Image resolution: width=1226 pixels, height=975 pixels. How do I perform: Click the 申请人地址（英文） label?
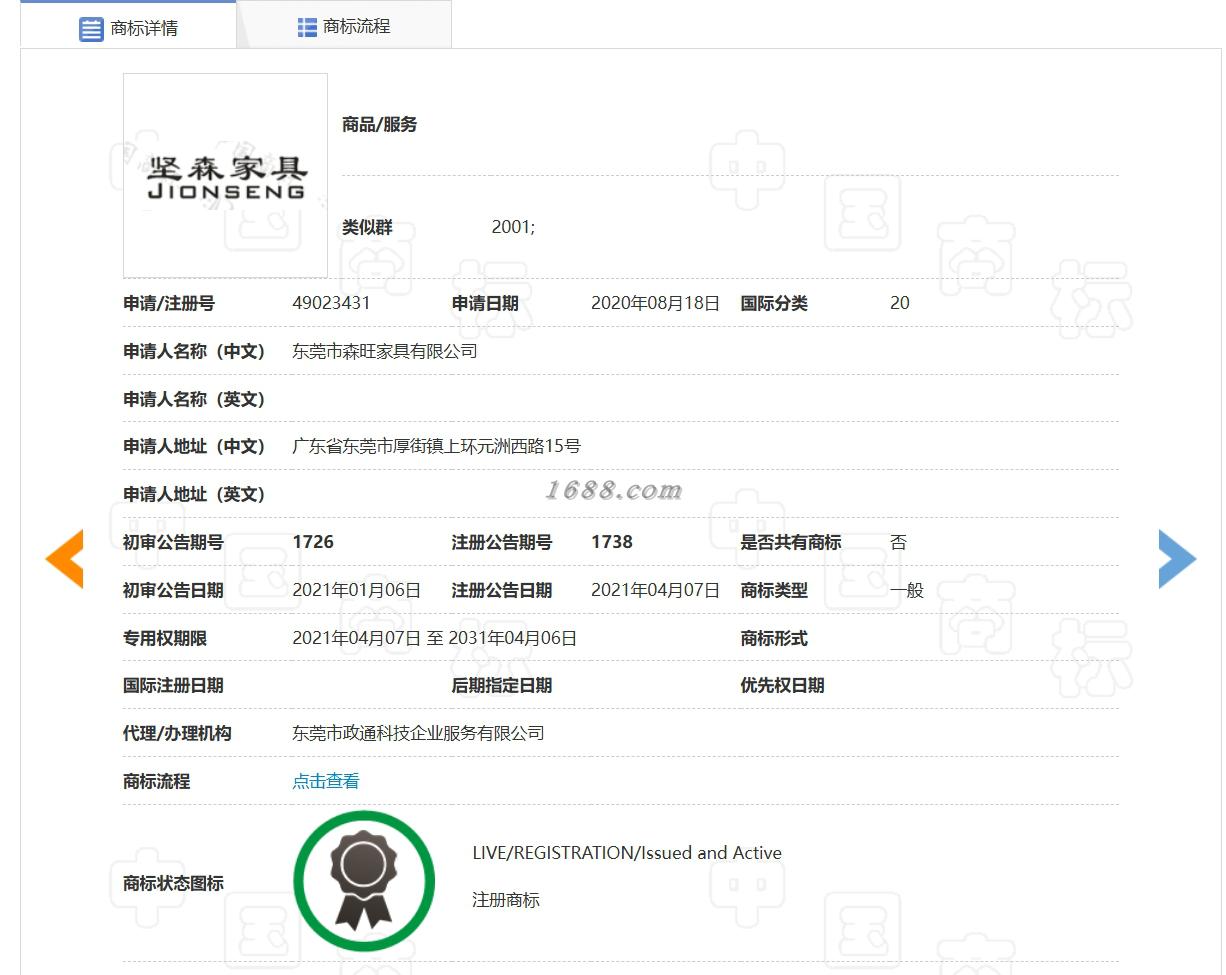point(194,494)
